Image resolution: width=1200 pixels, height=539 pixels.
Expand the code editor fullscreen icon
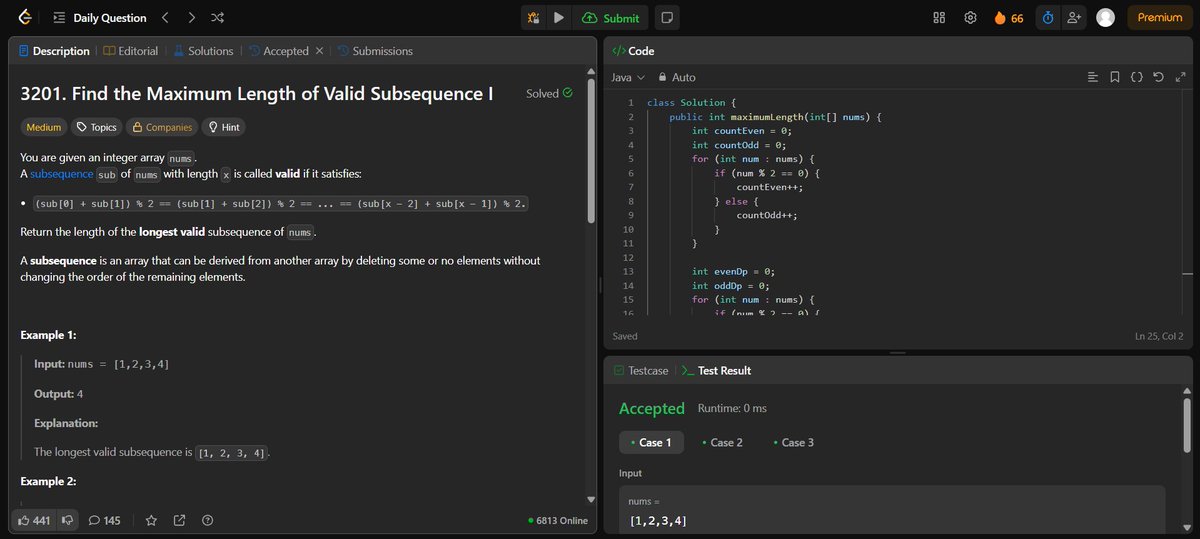click(1180, 77)
